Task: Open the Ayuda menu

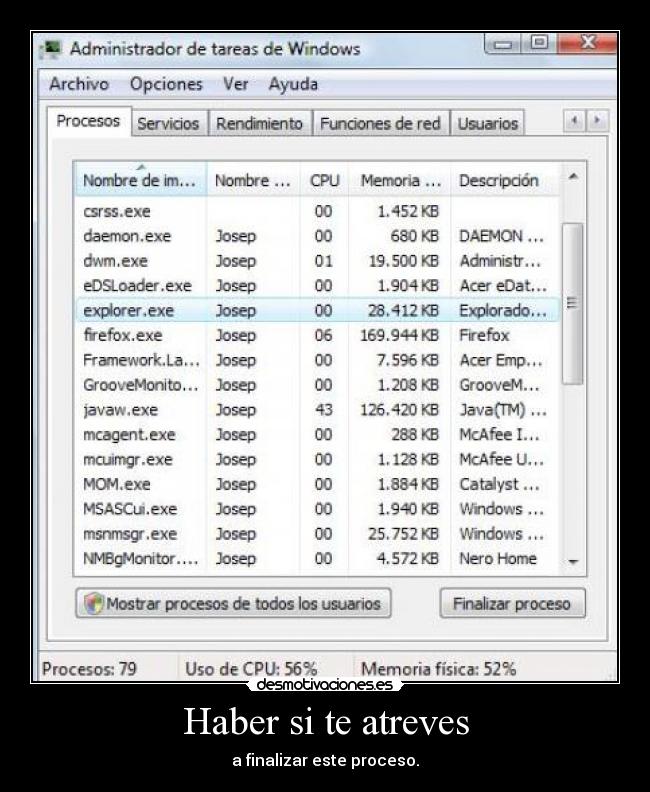Action: click(x=293, y=84)
